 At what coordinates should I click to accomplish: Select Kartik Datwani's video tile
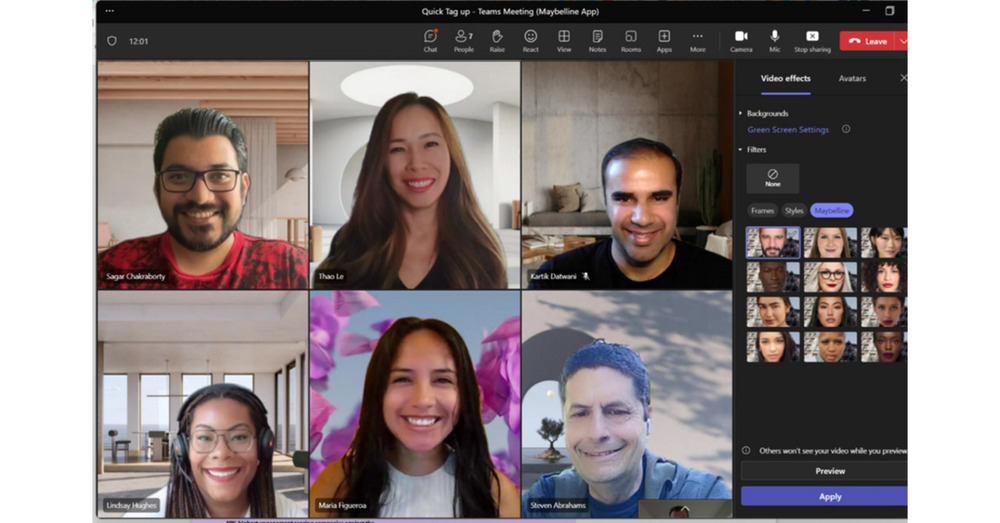(x=627, y=175)
